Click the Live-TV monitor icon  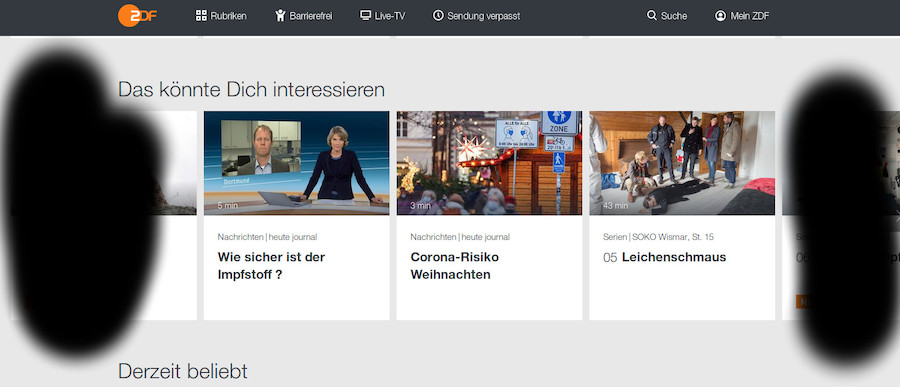click(x=366, y=16)
